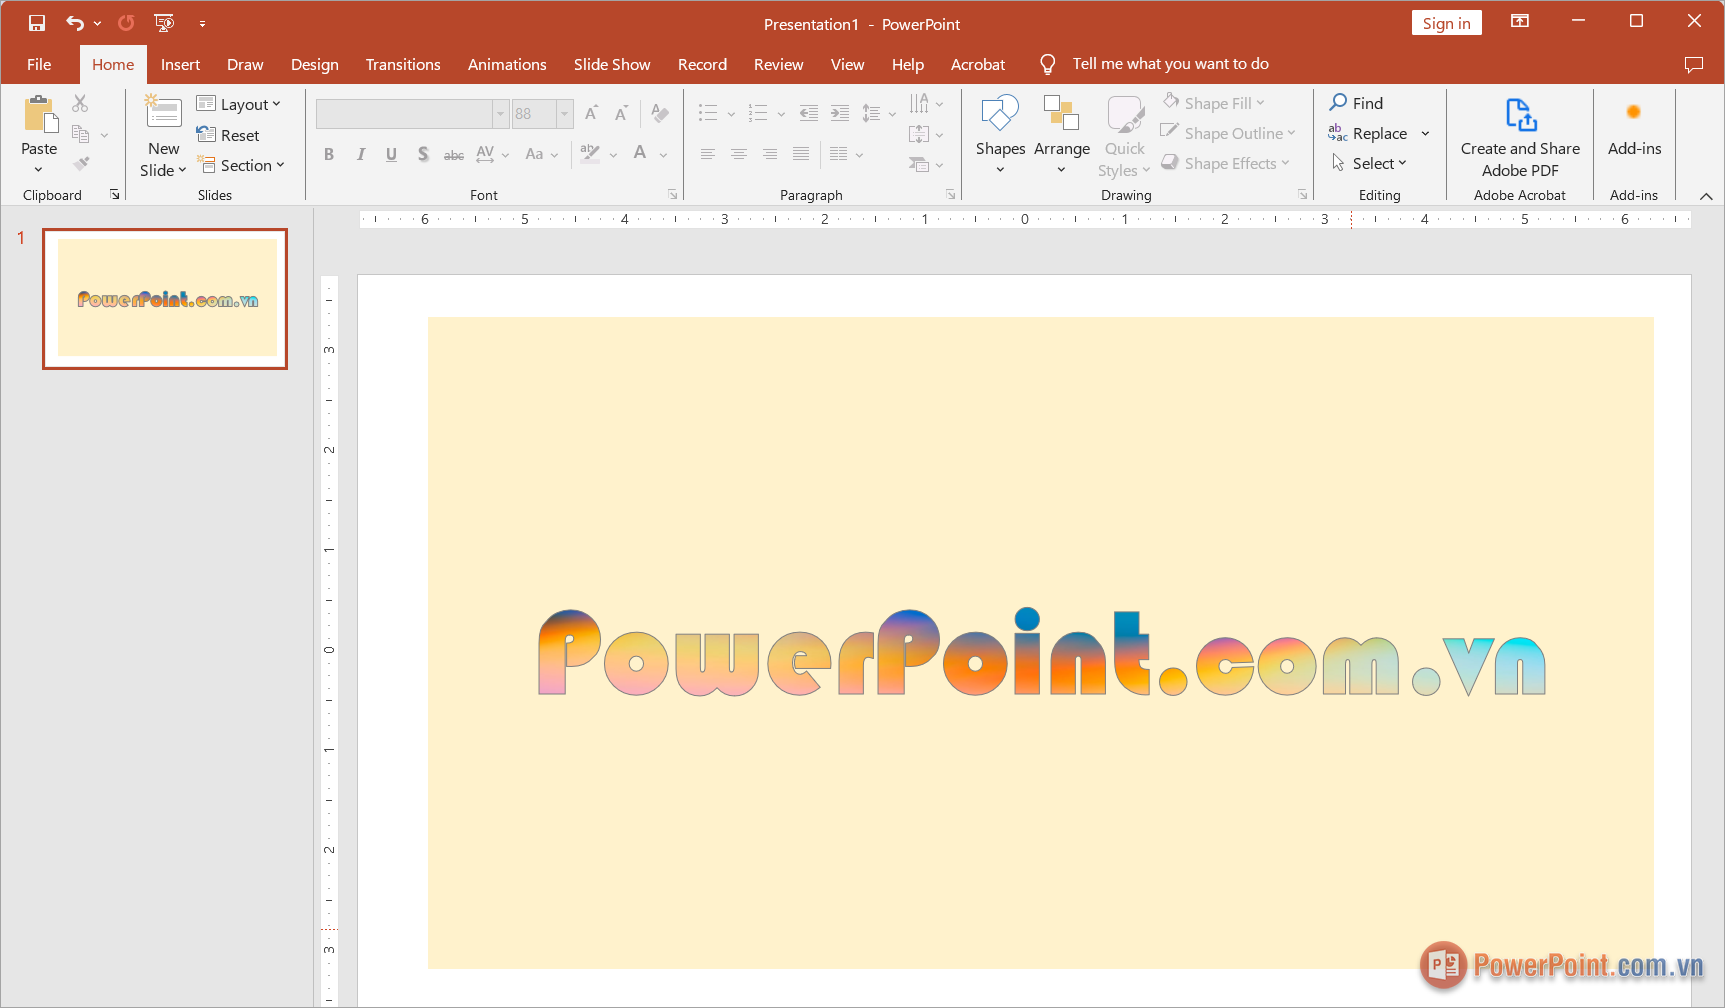Select the Format Painter icon
The image size is (1725, 1008).
coord(82,163)
